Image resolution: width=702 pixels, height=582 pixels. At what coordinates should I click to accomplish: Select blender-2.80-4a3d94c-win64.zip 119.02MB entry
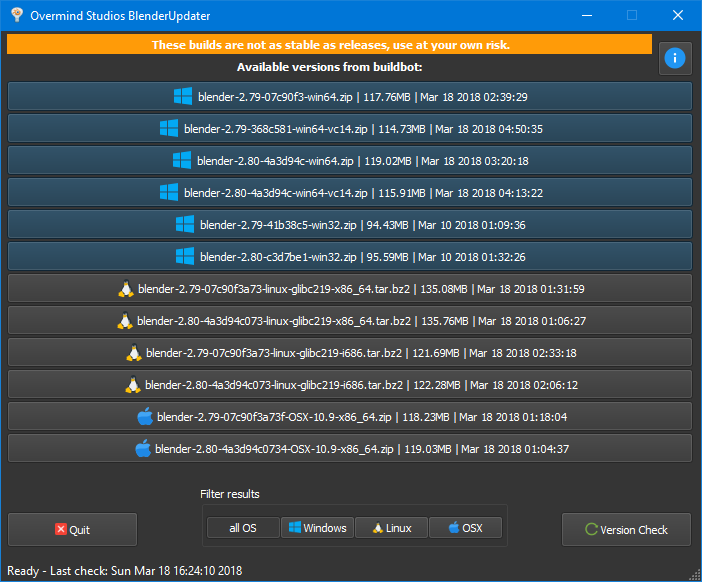(350, 160)
